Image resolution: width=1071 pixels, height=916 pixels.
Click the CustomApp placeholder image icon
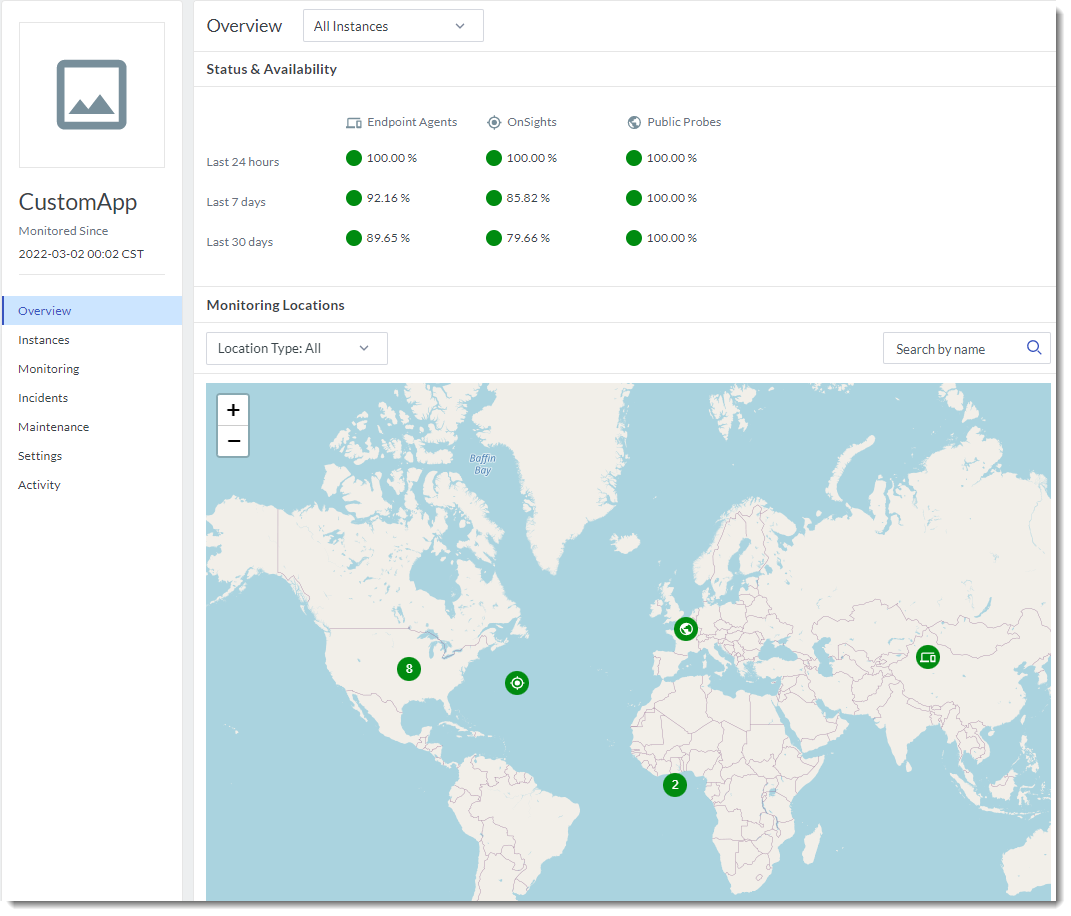[91, 94]
